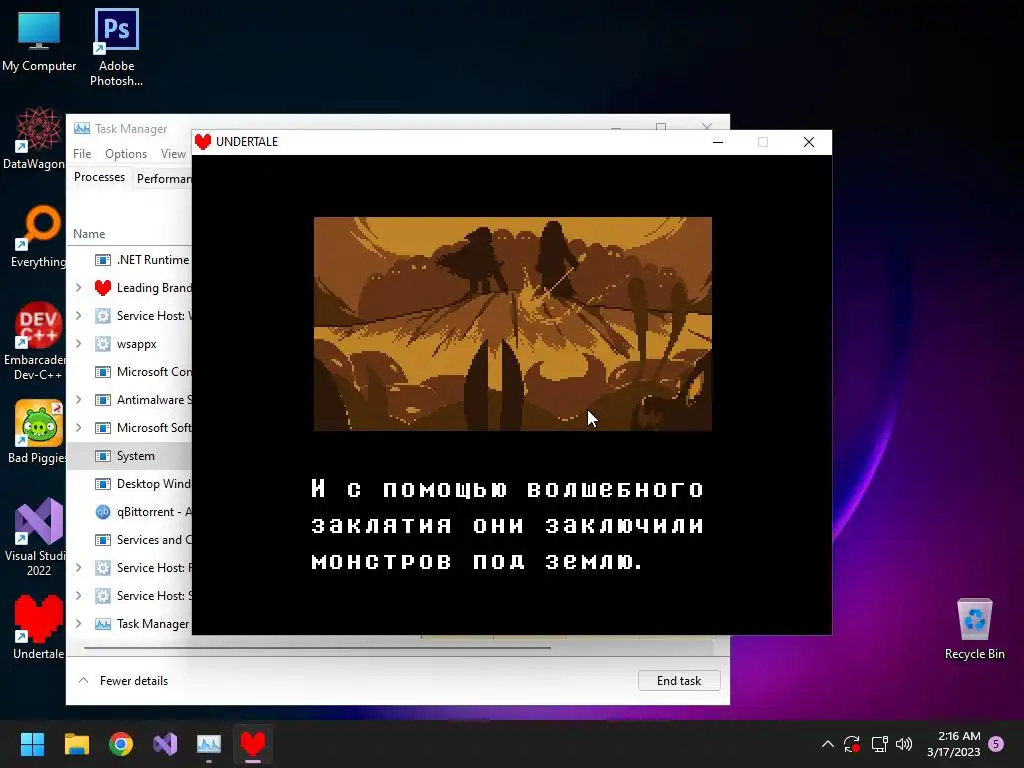Open network tray icon

coord(879,744)
